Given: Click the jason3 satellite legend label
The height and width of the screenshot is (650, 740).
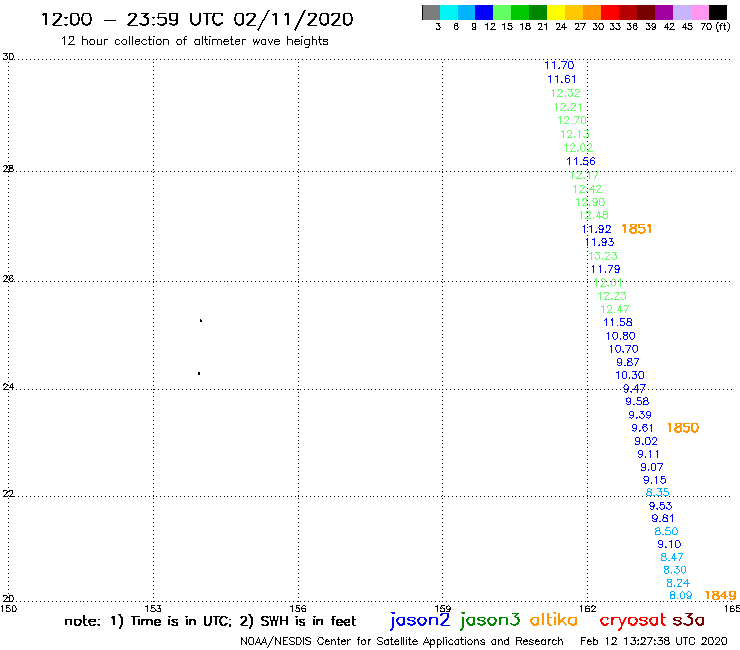Looking at the screenshot, I should 490,620.
